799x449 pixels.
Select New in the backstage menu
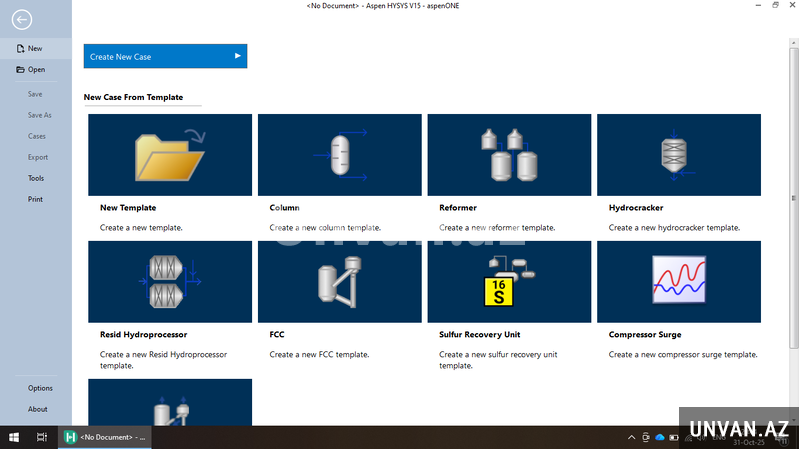click(x=35, y=48)
